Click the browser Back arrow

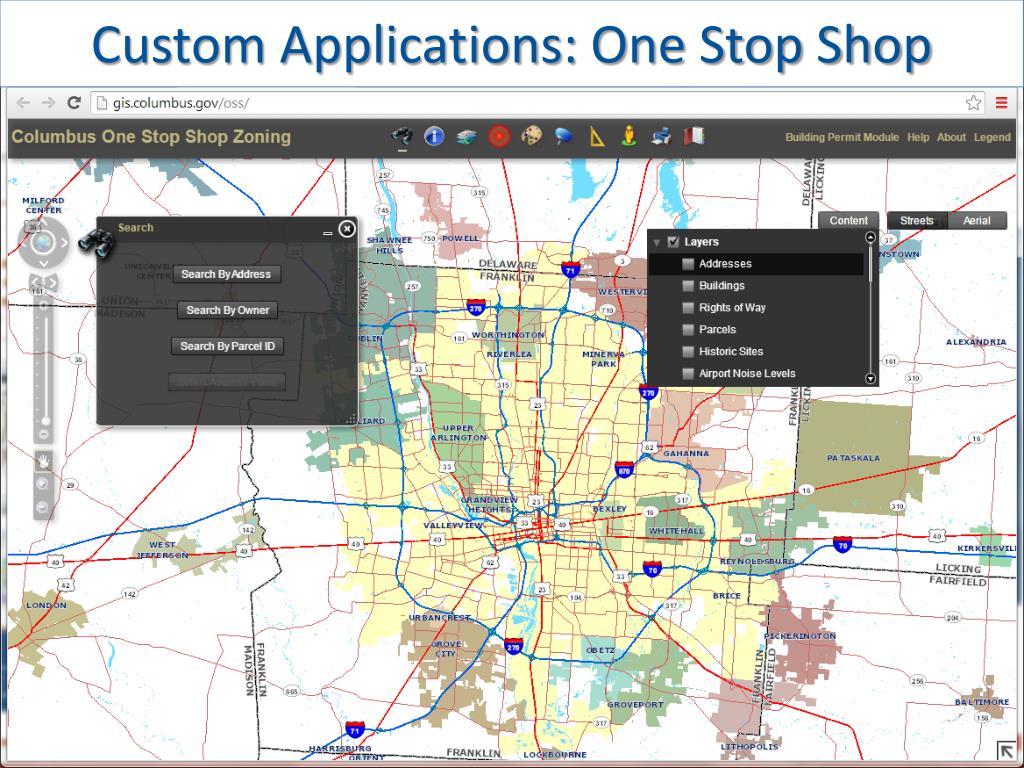click(x=24, y=103)
